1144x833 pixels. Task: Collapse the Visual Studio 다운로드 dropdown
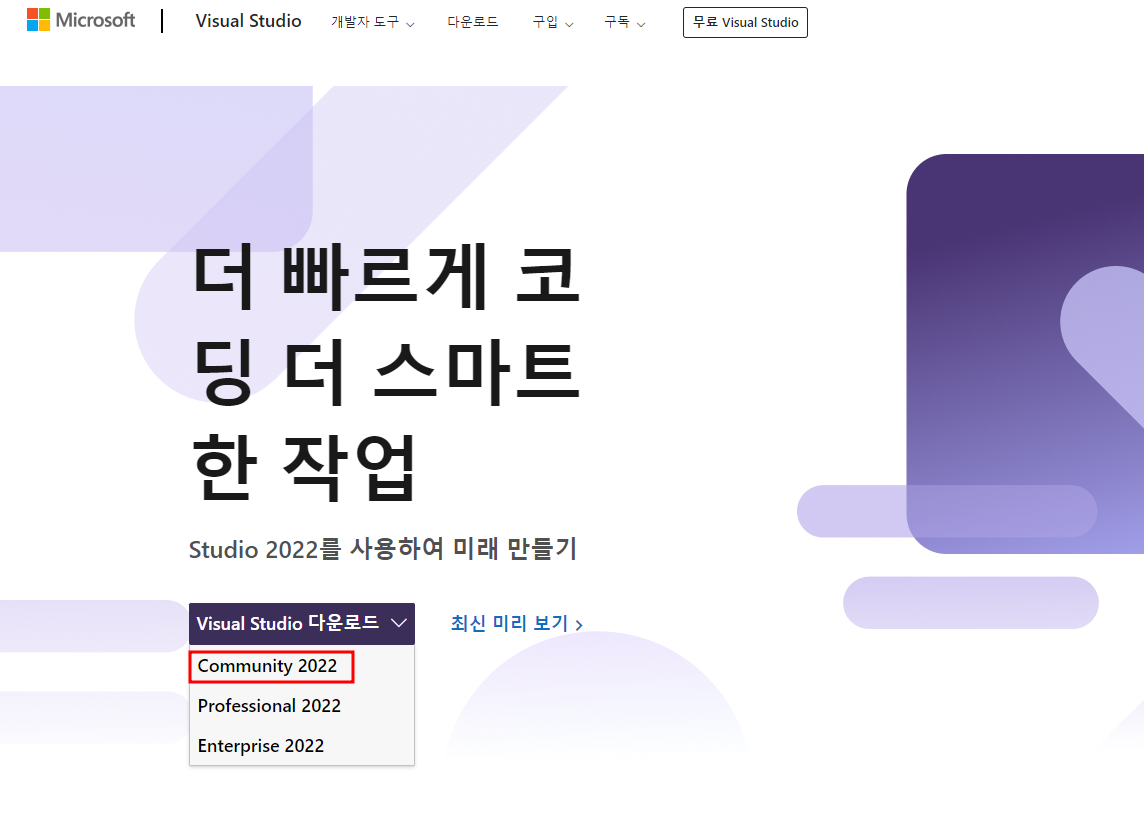[x=301, y=624]
